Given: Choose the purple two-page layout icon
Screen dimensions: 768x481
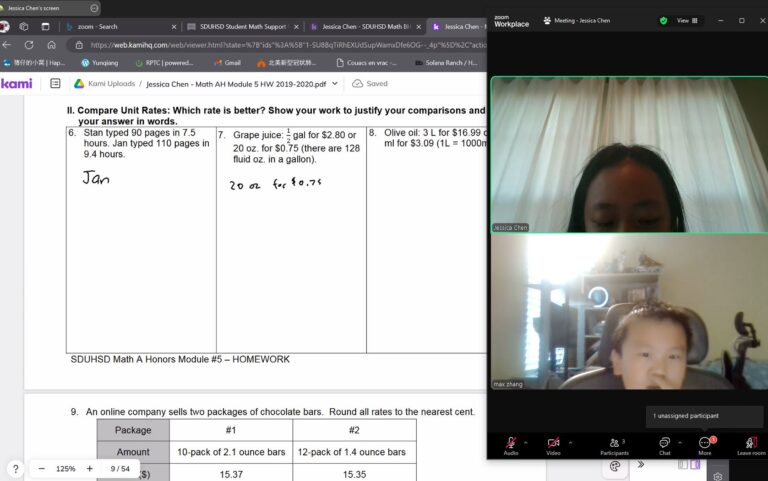Looking at the screenshot, I should tap(695, 464).
